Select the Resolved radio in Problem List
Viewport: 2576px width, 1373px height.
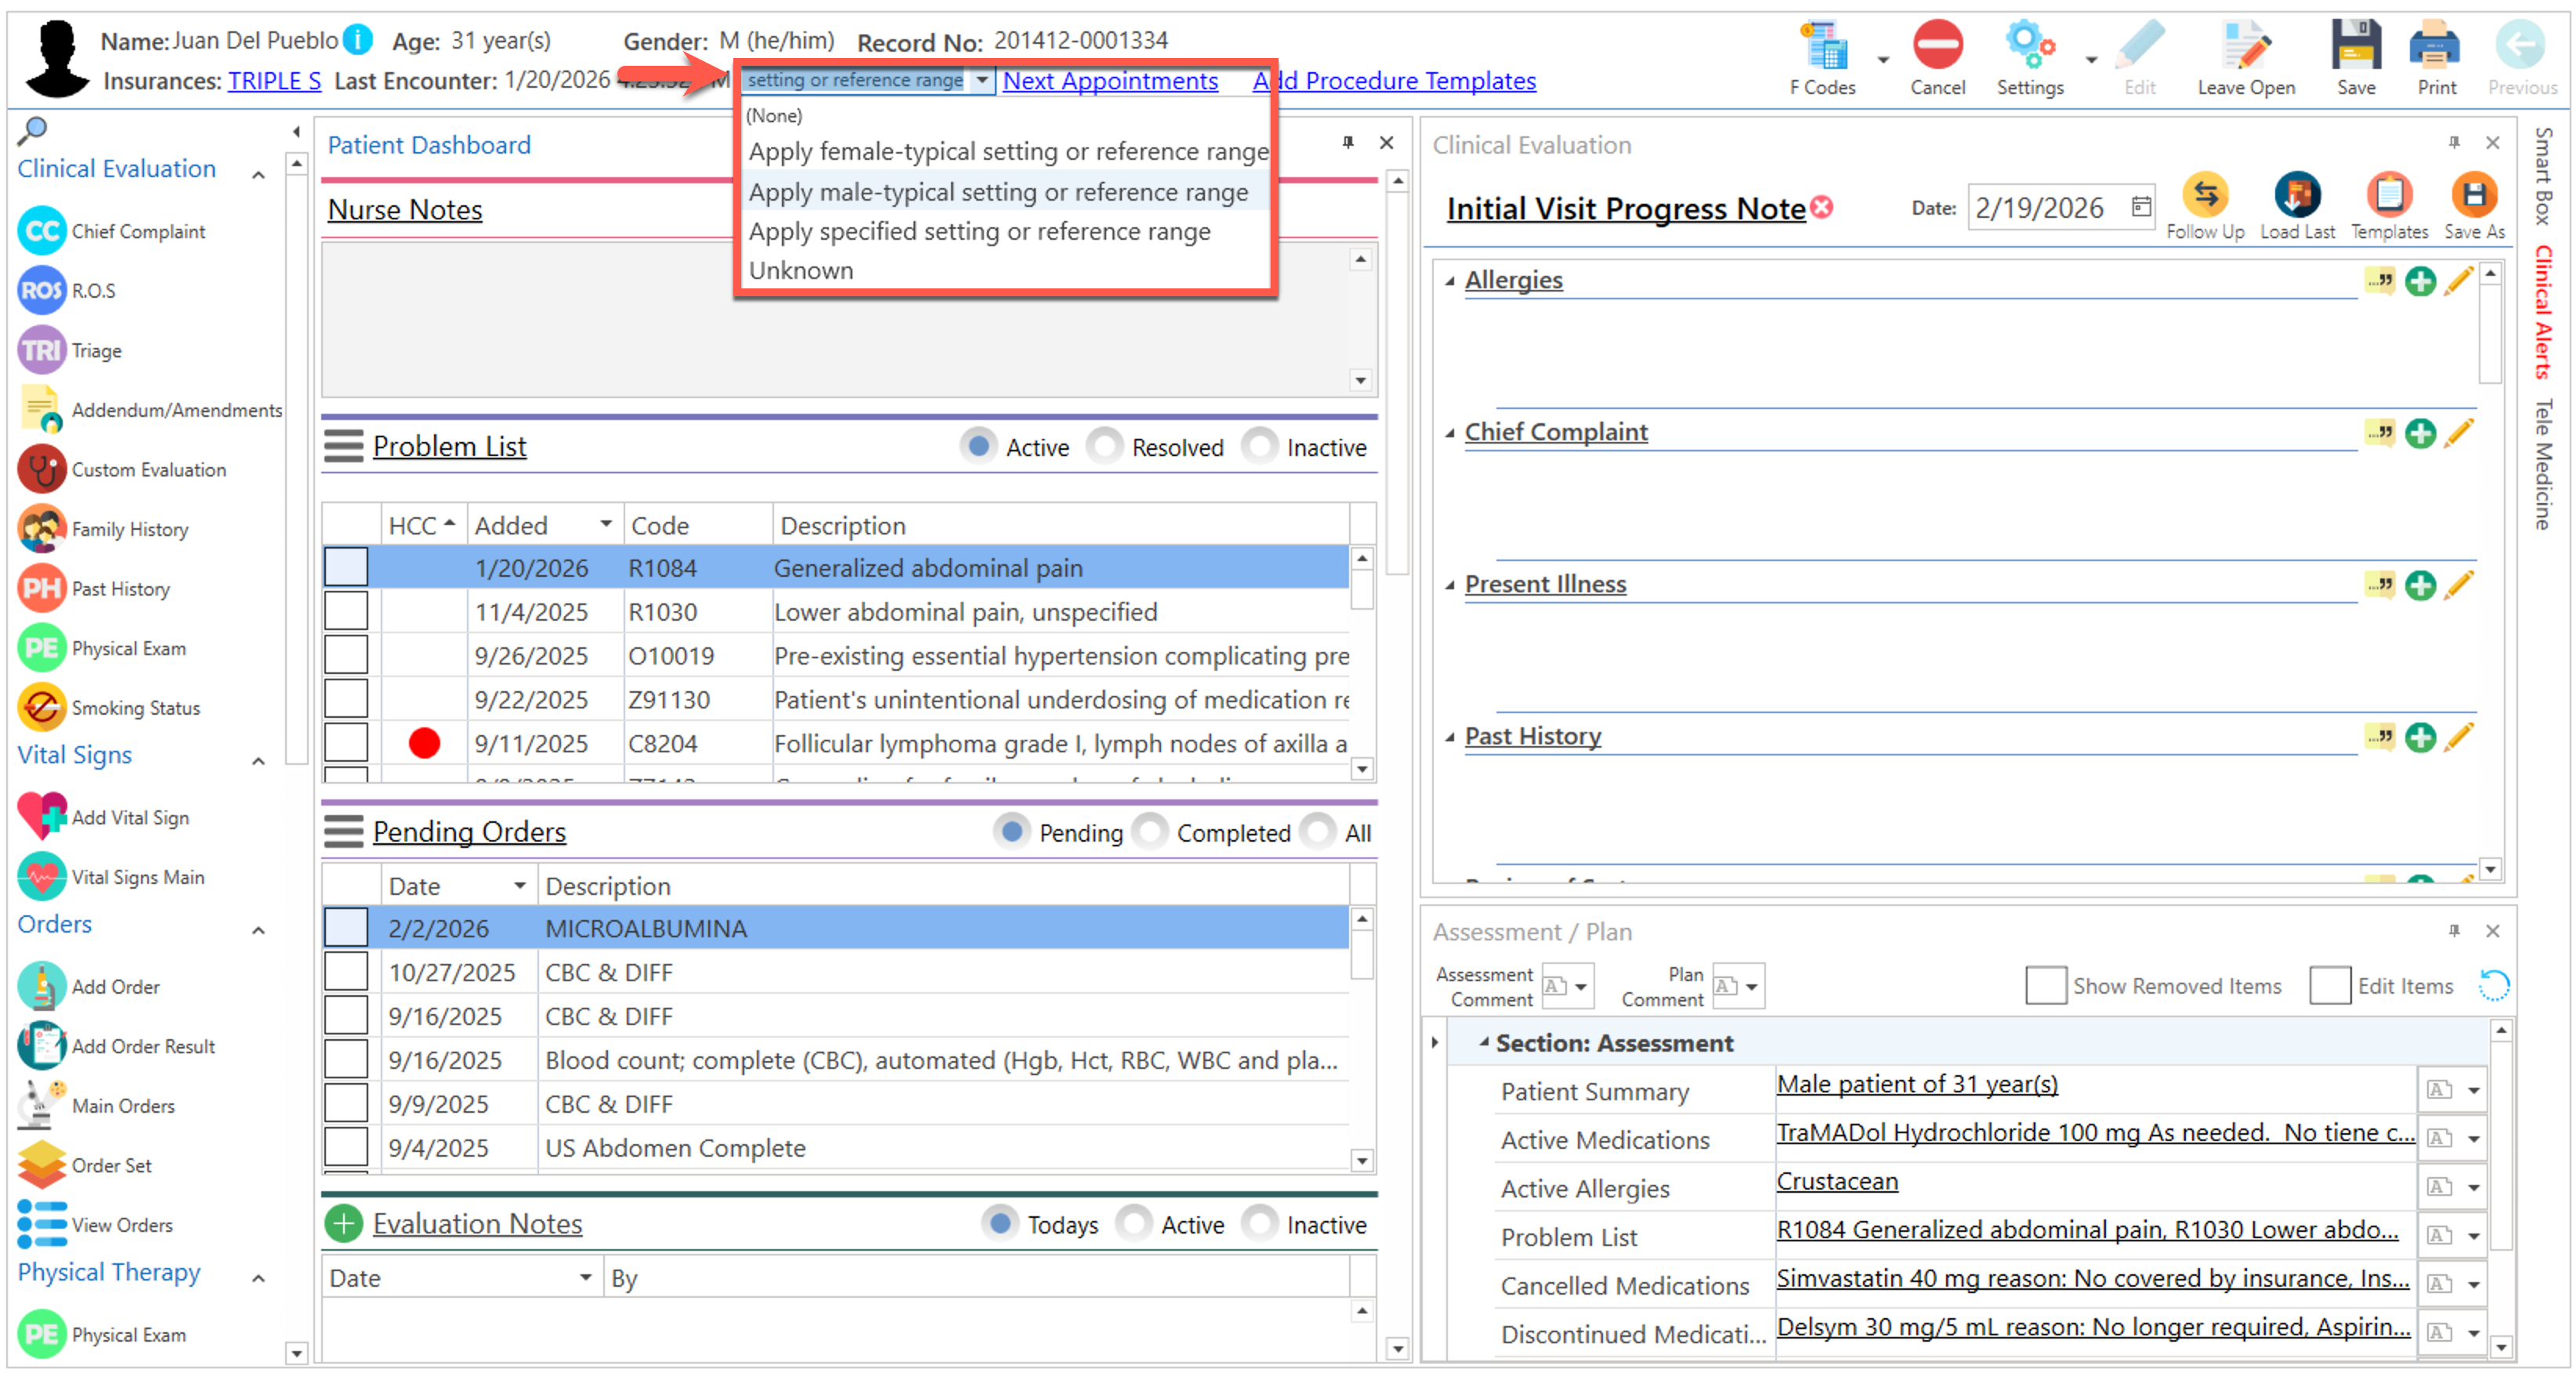pyautogui.click(x=1105, y=446)
